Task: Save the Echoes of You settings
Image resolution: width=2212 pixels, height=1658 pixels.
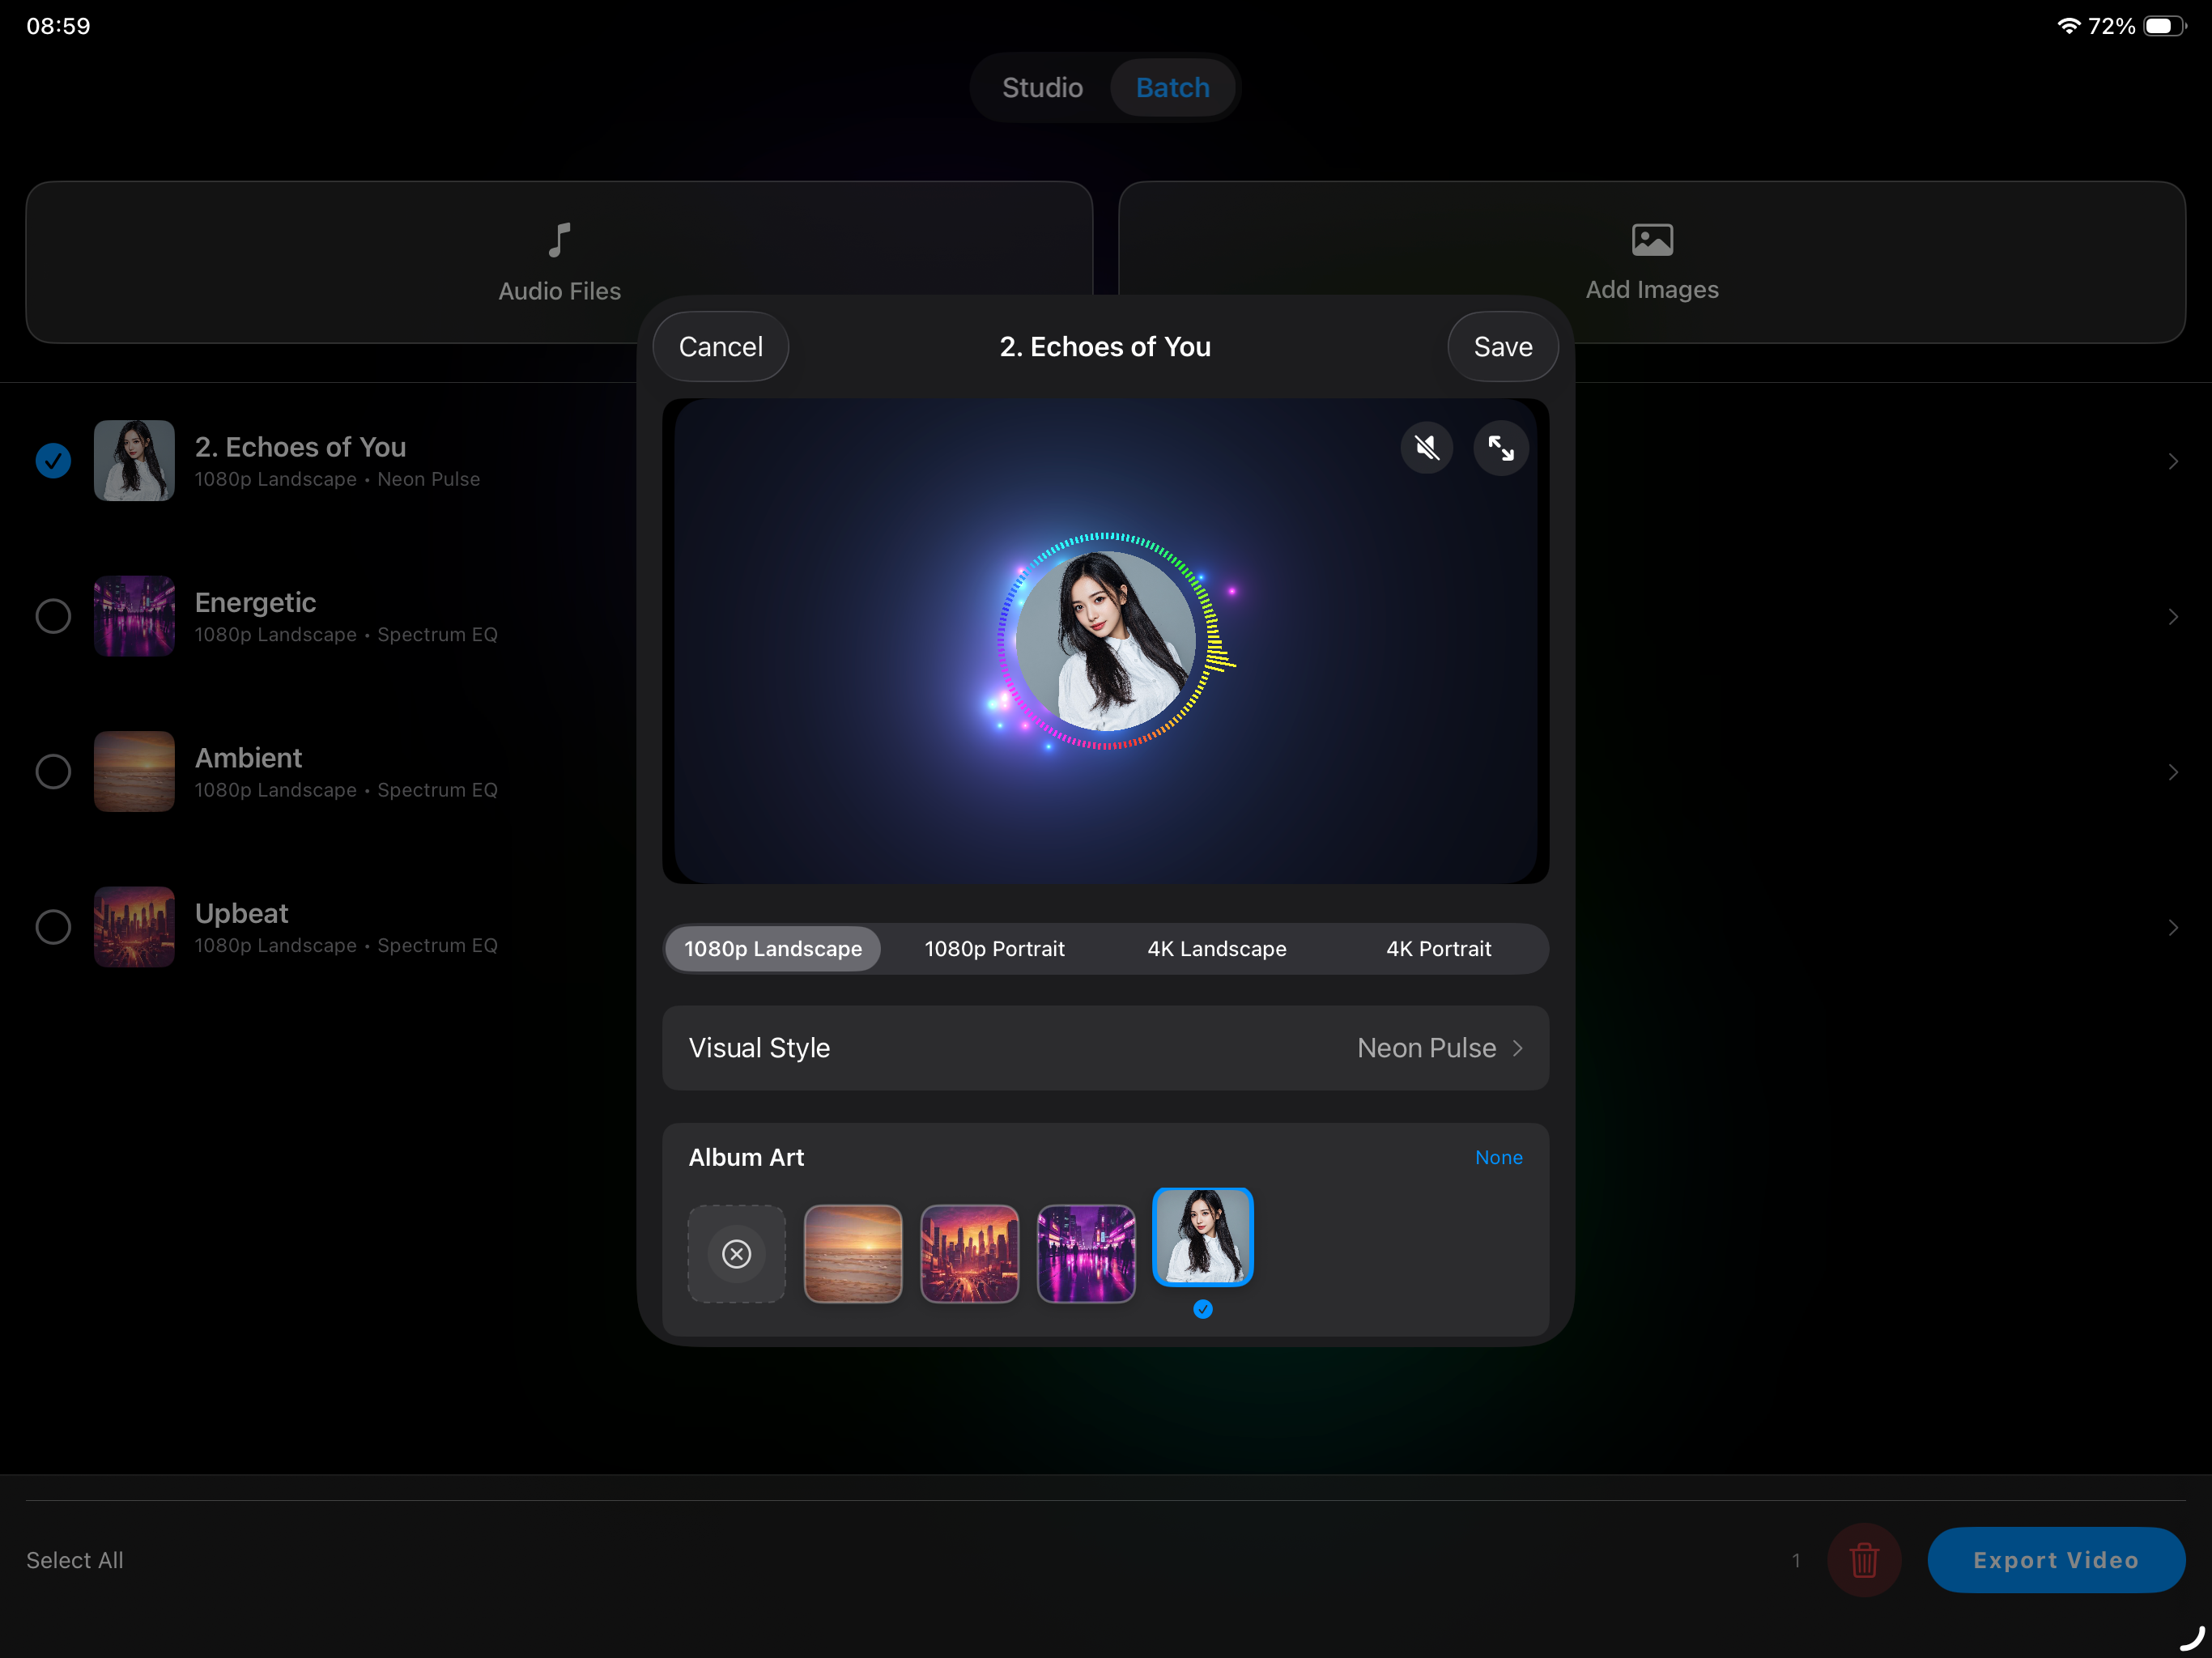Action: (x=1502, y=346)
